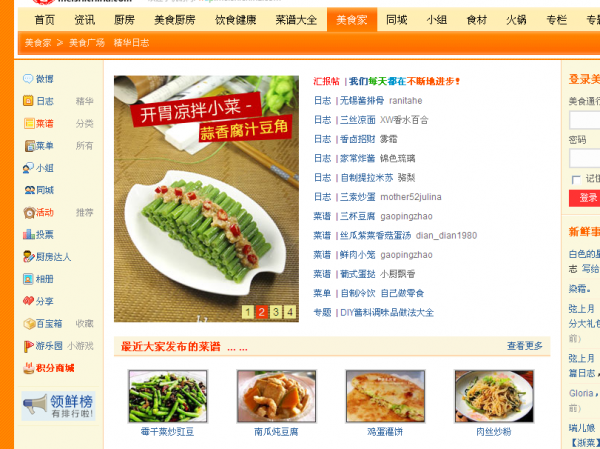Click the 领鲜榜 megaphone banner
The width and height of the screenshot is (600, 449).
click(x=58, y=406)
